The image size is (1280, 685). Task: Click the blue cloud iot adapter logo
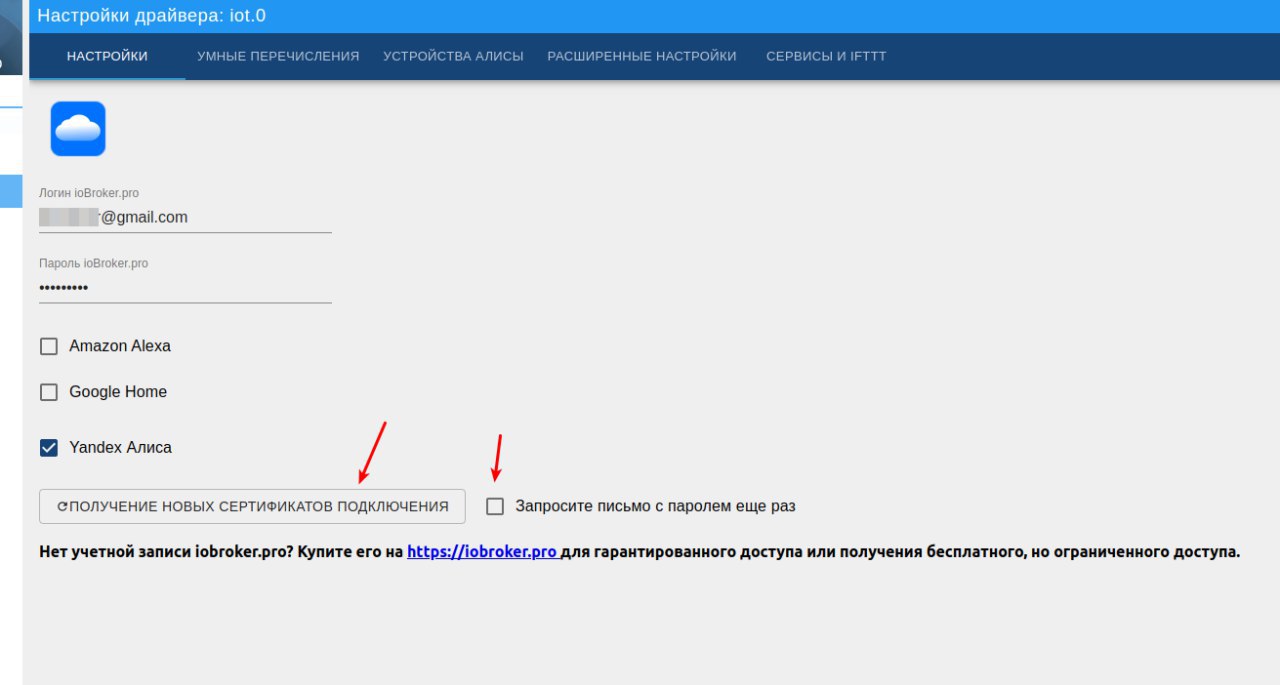(x=78, y=128)
